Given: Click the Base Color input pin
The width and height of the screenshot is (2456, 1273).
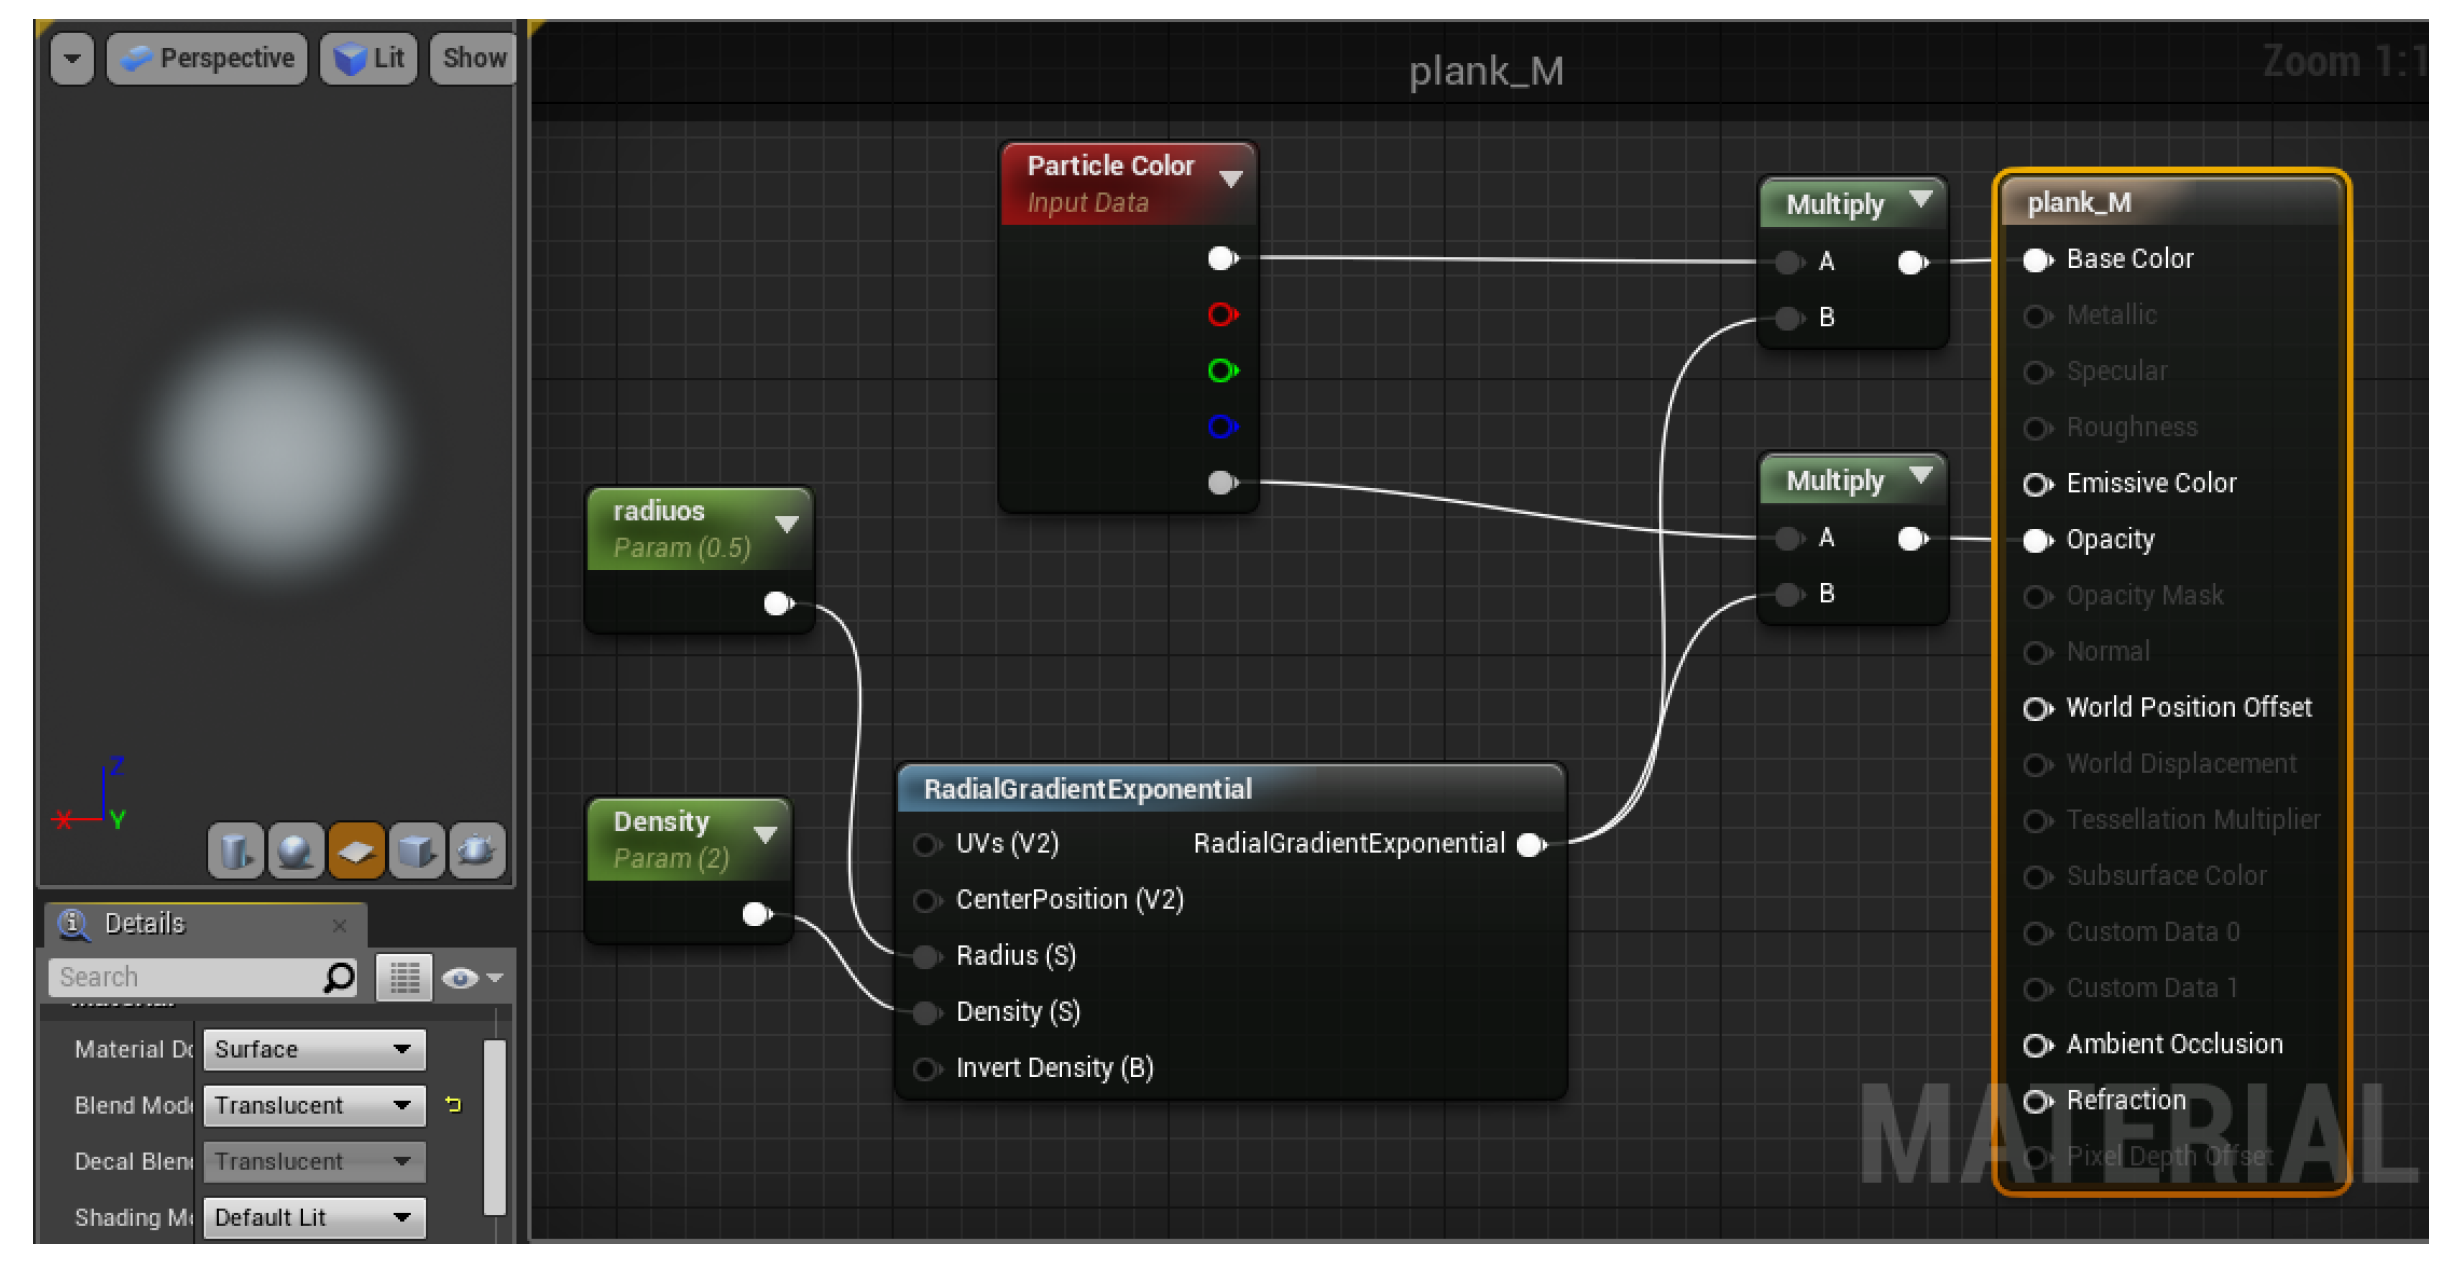Looking at the screenshot, I should click(x=2036, y=260).
